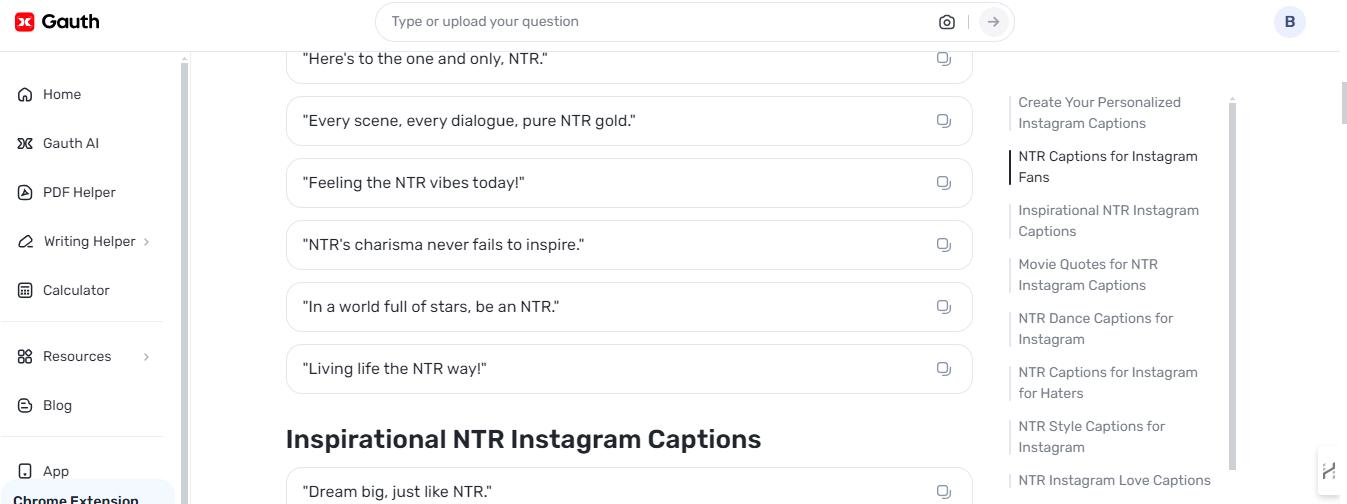The width and height of the screenshot is (1347, 504).
Task: Expand the Resources submenu
Action: 146,357
